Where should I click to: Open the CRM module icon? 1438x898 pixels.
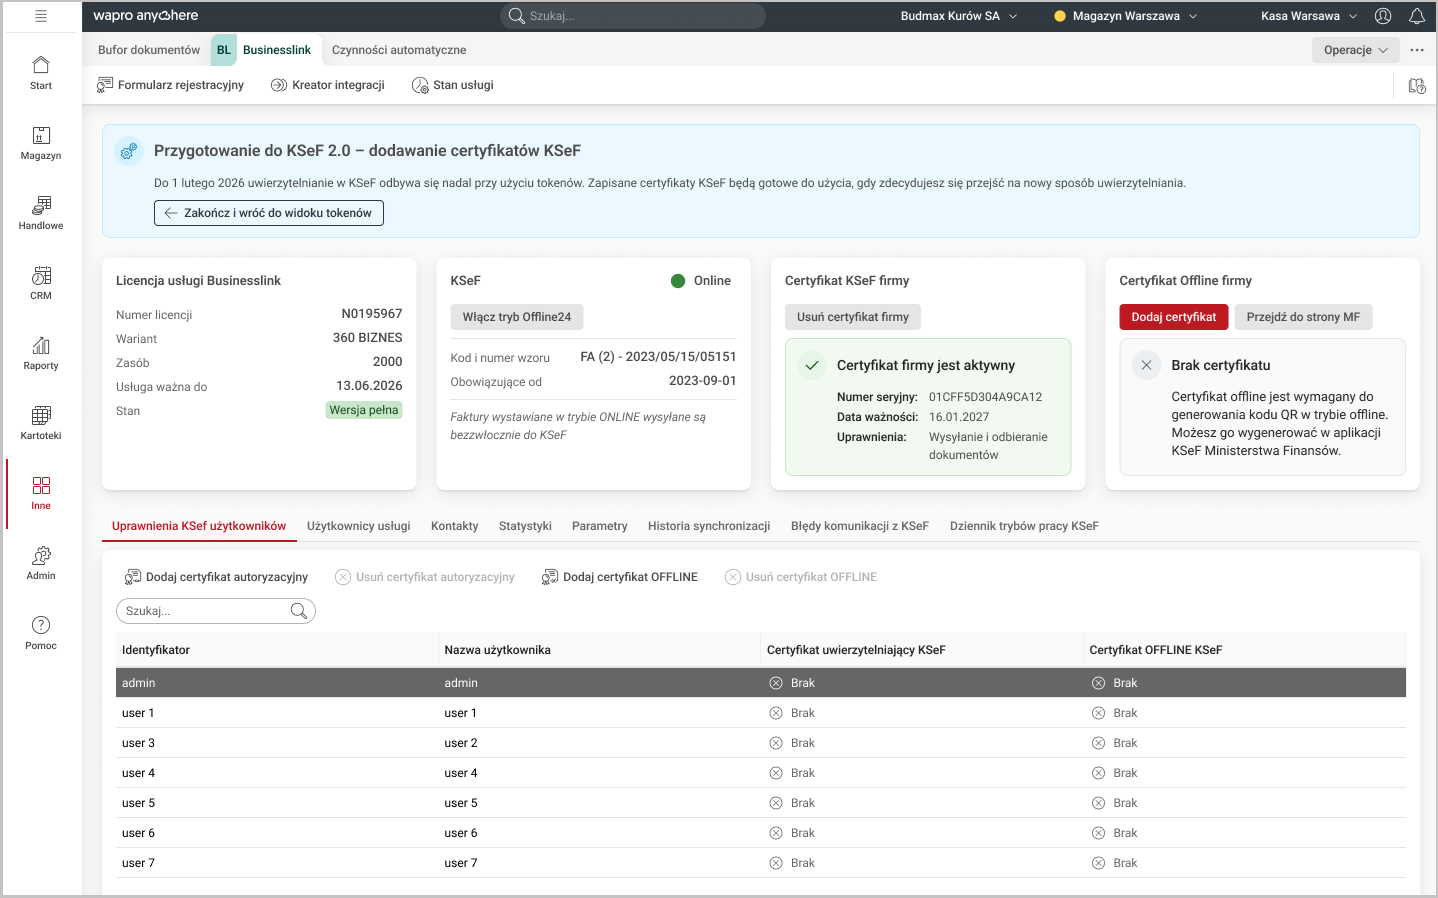click(41, 283)
